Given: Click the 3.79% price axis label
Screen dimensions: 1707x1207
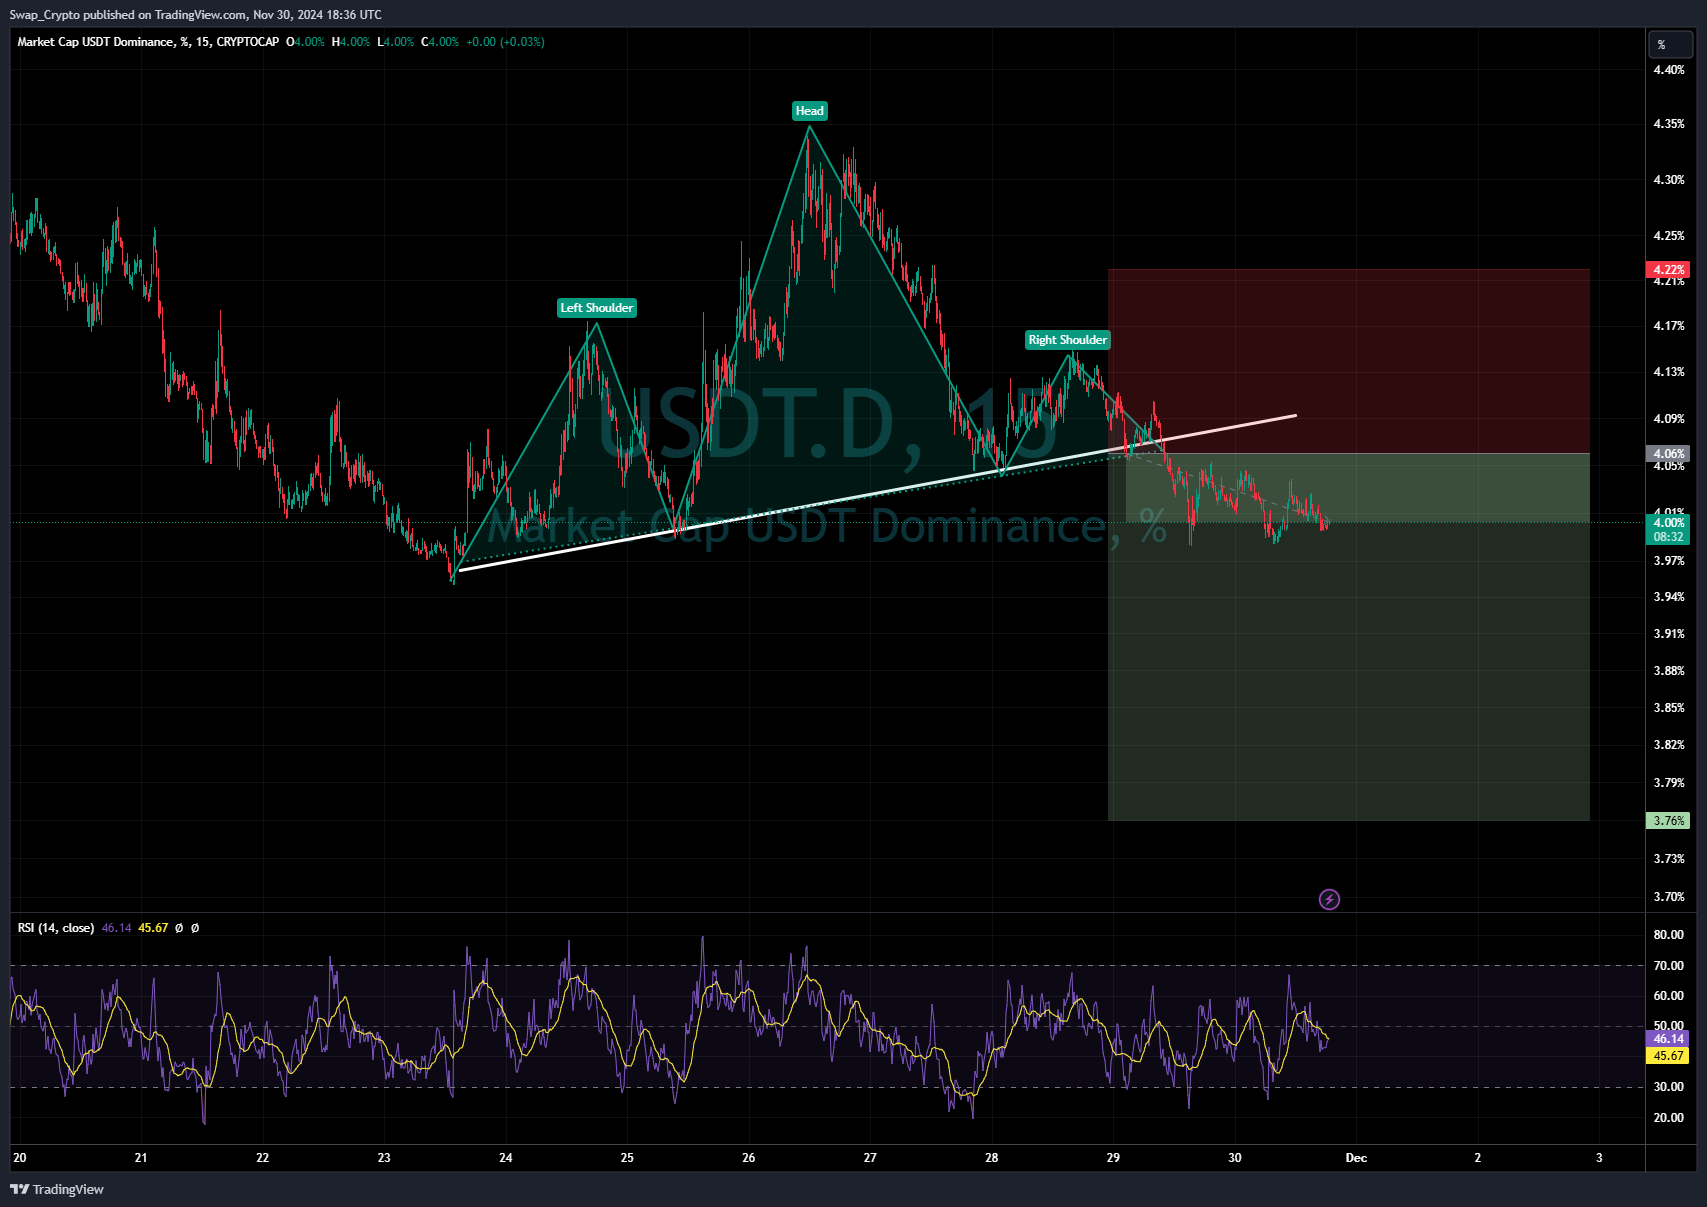Looking at the screenshot, I should [x=1669, y=783].
